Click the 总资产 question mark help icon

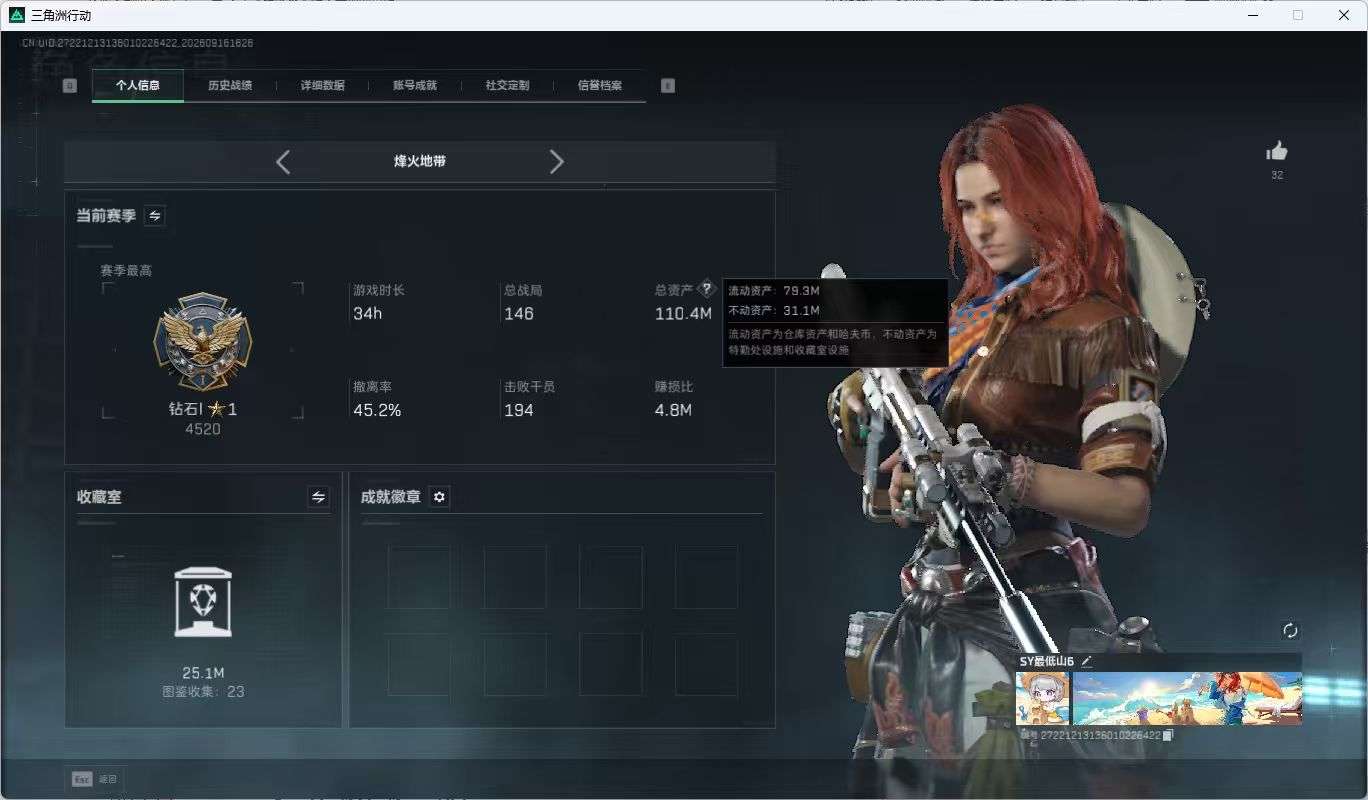[707, 289]
